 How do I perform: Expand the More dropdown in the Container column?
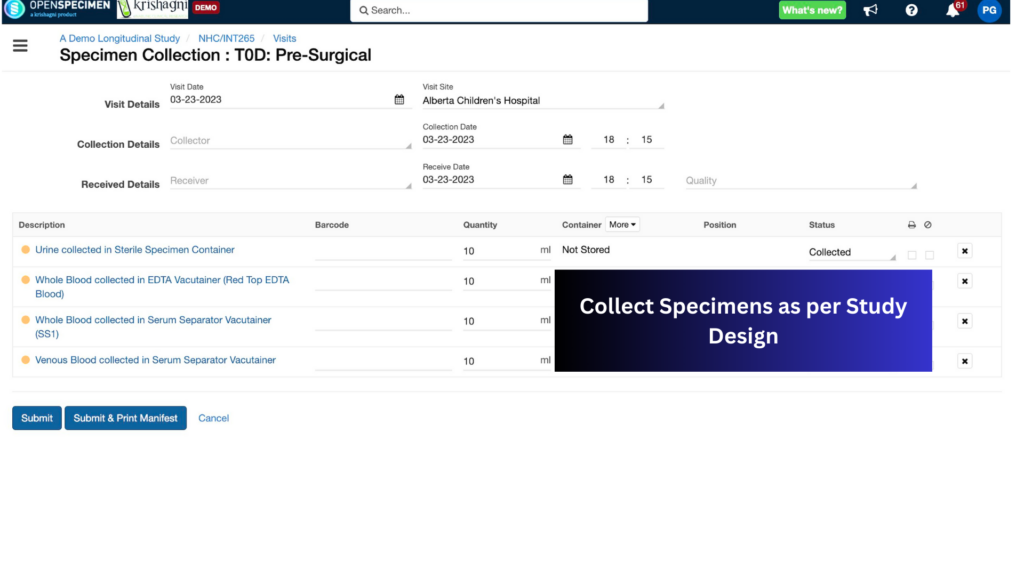[x=622, y=224]
